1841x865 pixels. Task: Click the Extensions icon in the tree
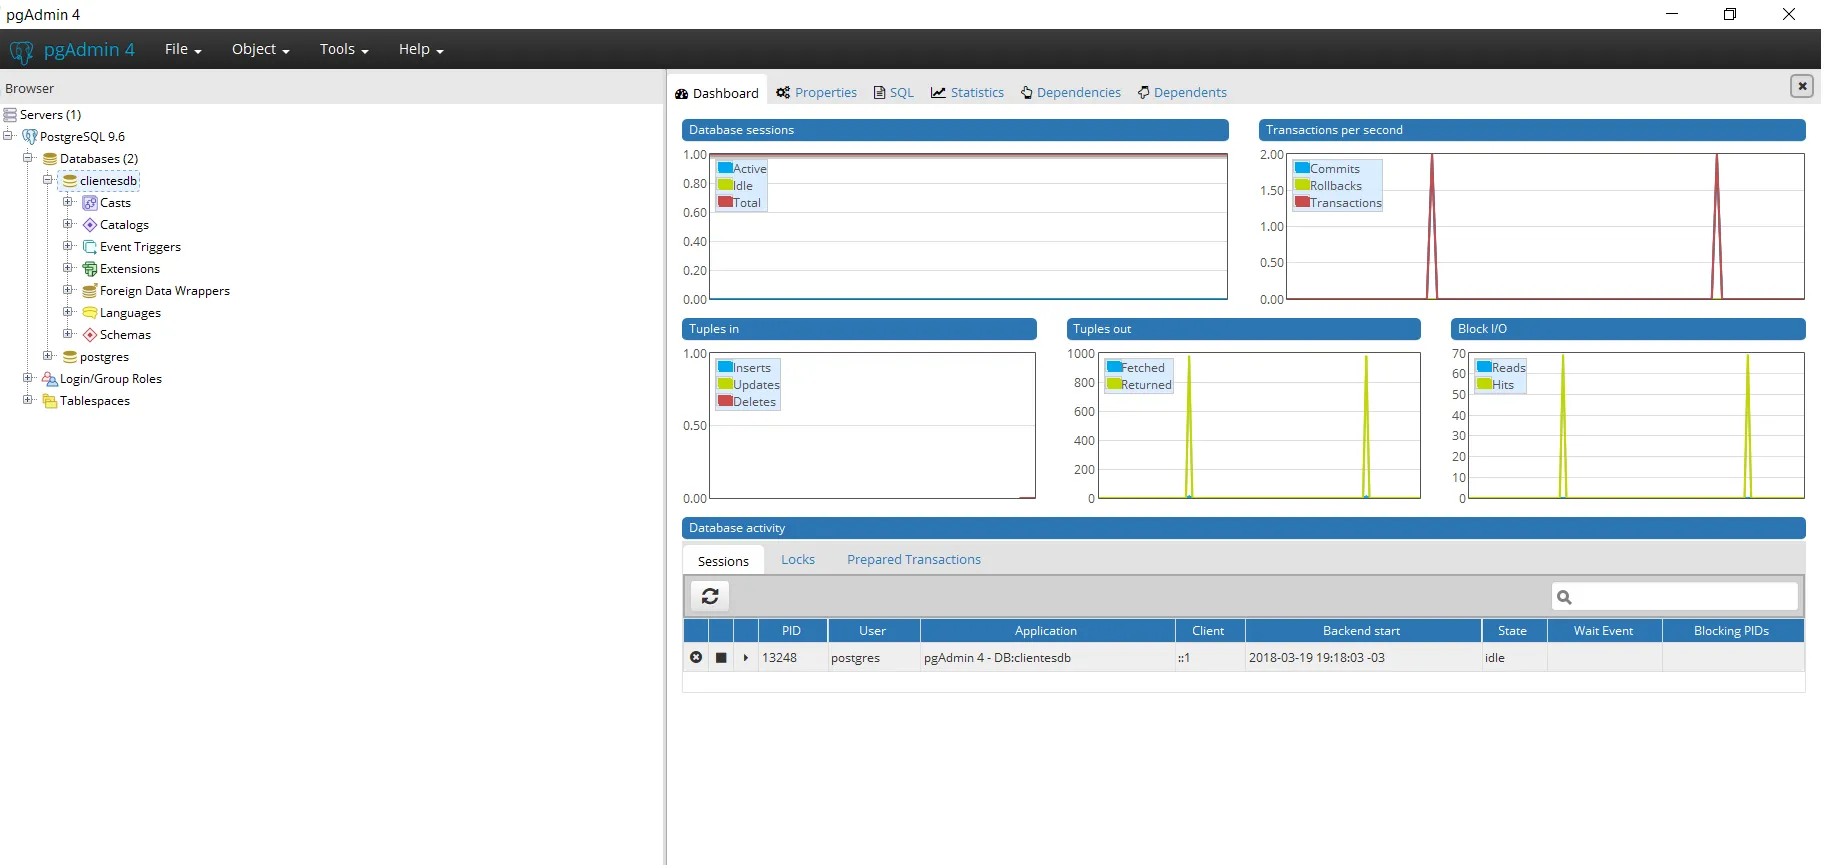coord(90,269)
